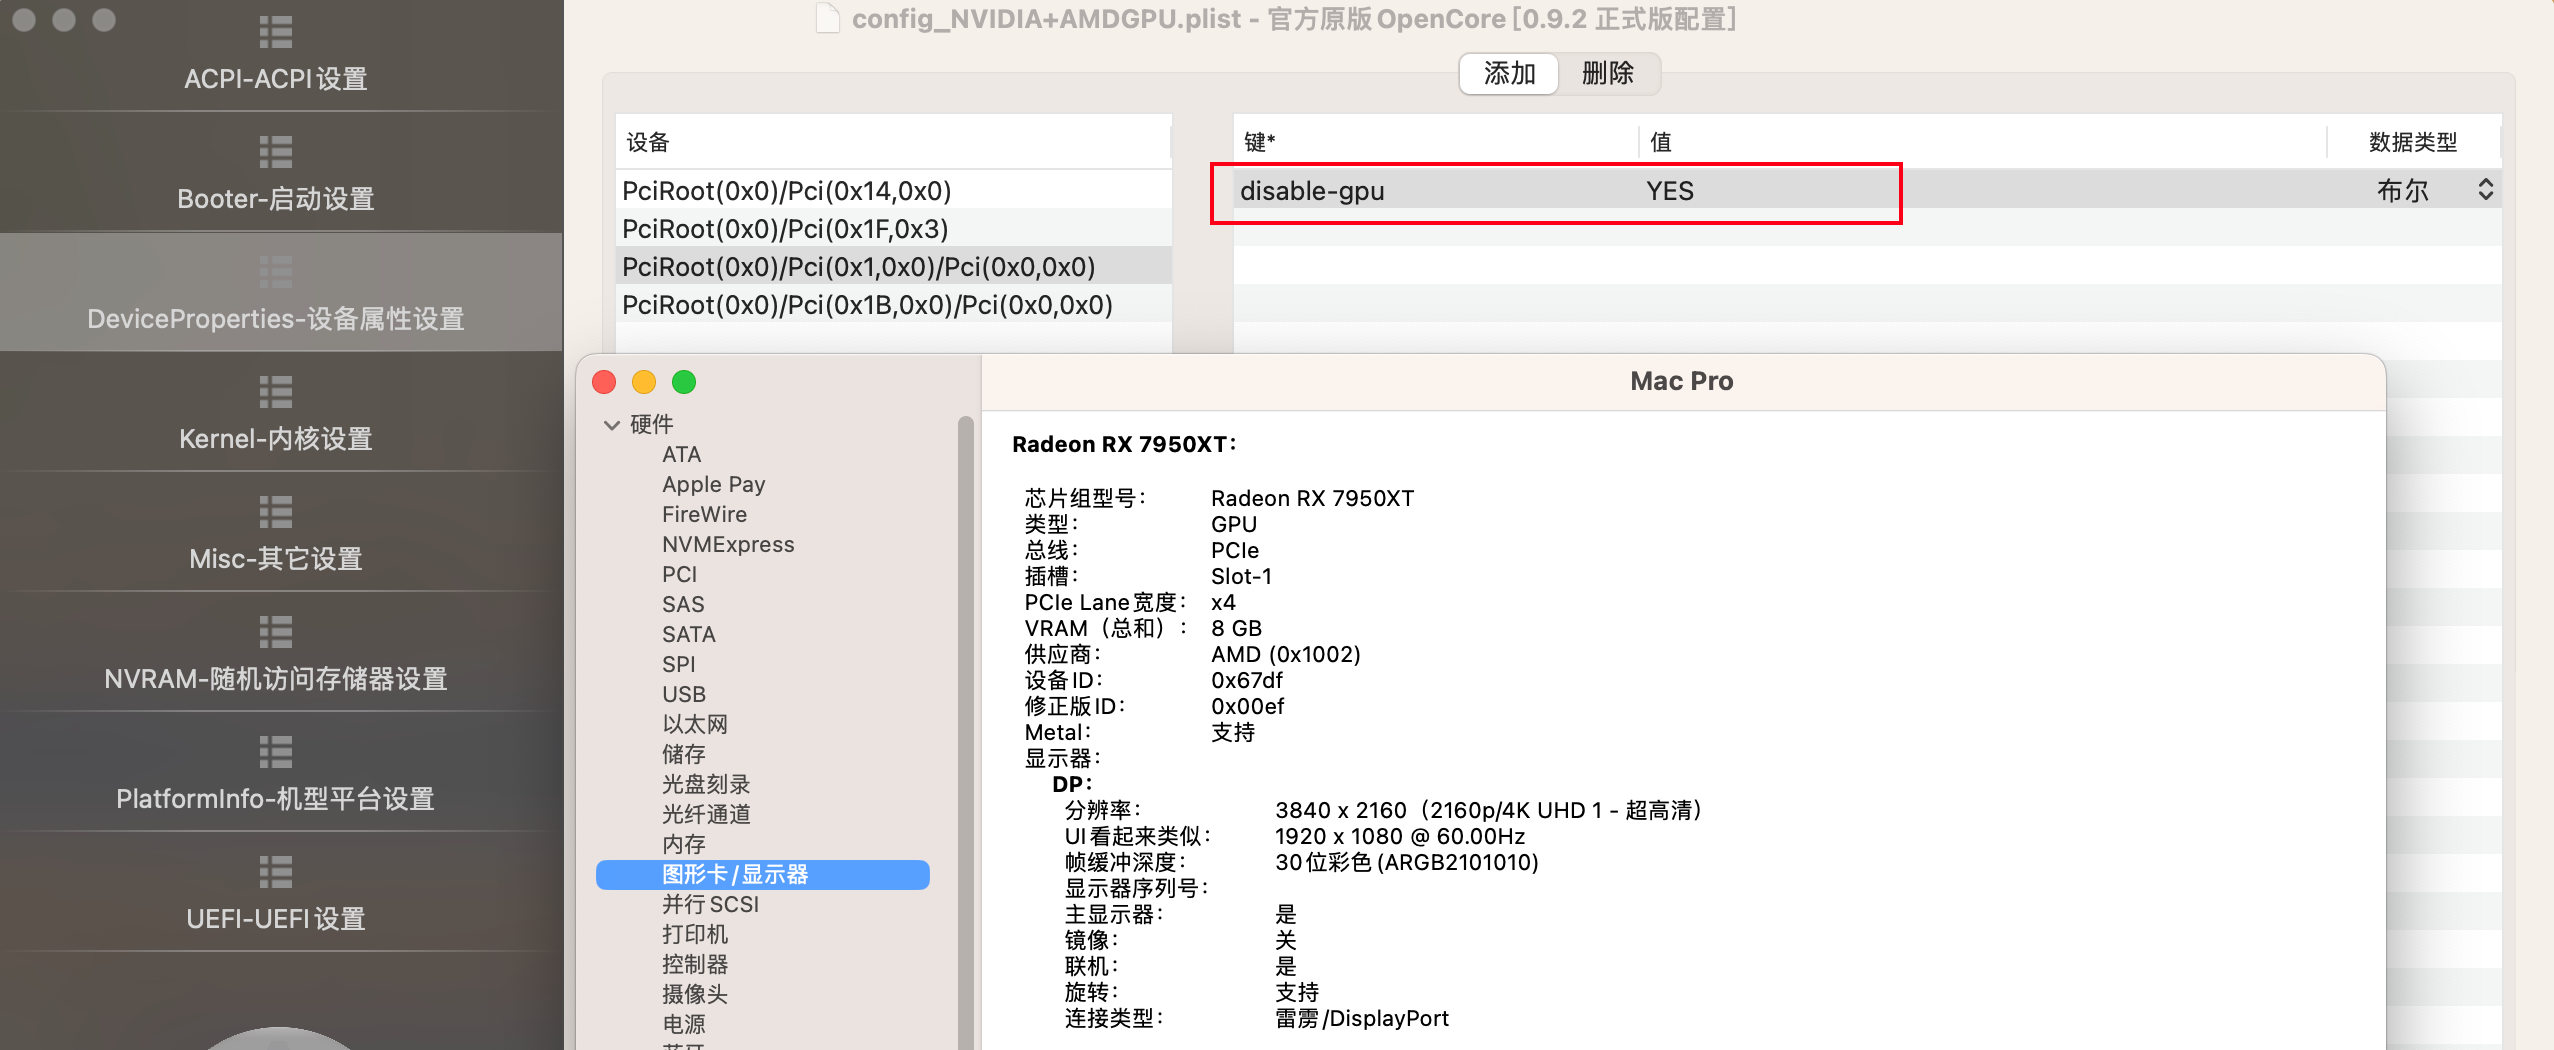This screenshot has height=1050, width=2554.
Task: Select 并行 SCSI in hardware list
Action: [x=710, y=904]
